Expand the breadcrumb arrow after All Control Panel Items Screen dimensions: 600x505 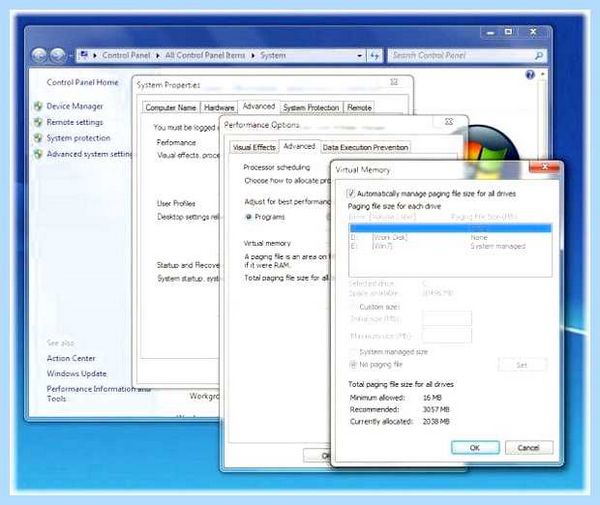click(x=253, y=56)
